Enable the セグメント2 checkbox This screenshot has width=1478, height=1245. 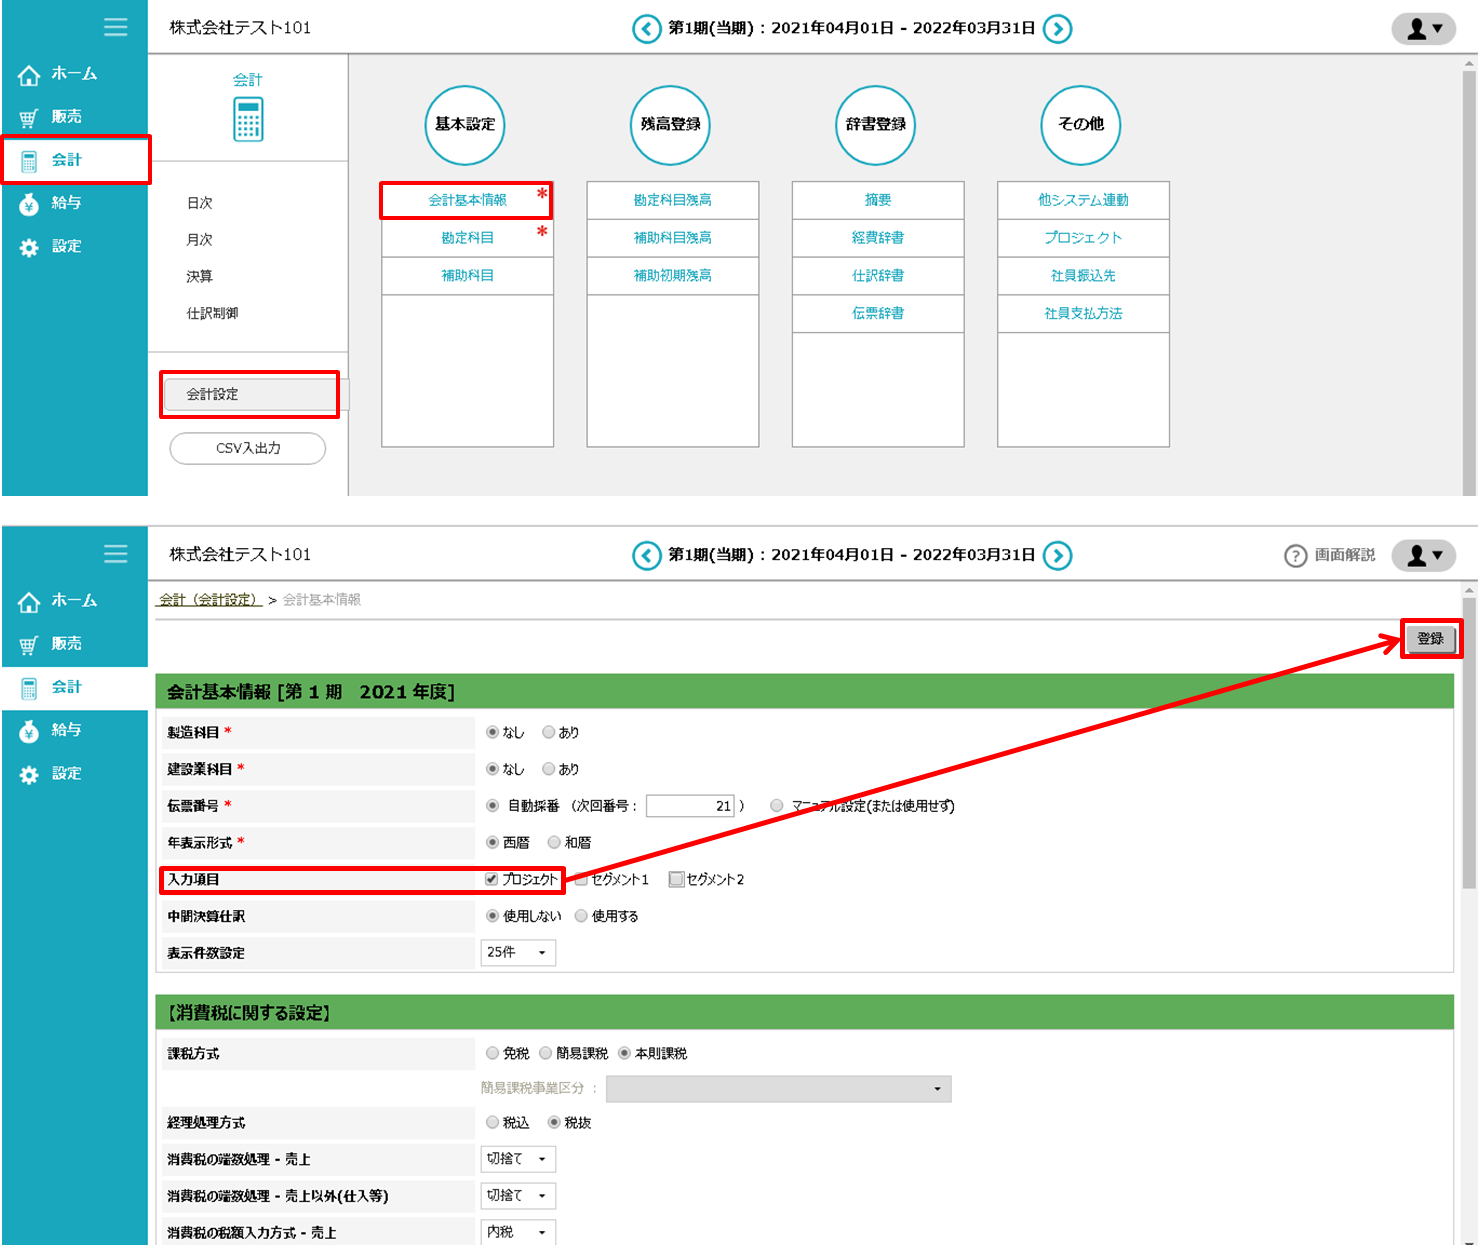pos(676,880)
